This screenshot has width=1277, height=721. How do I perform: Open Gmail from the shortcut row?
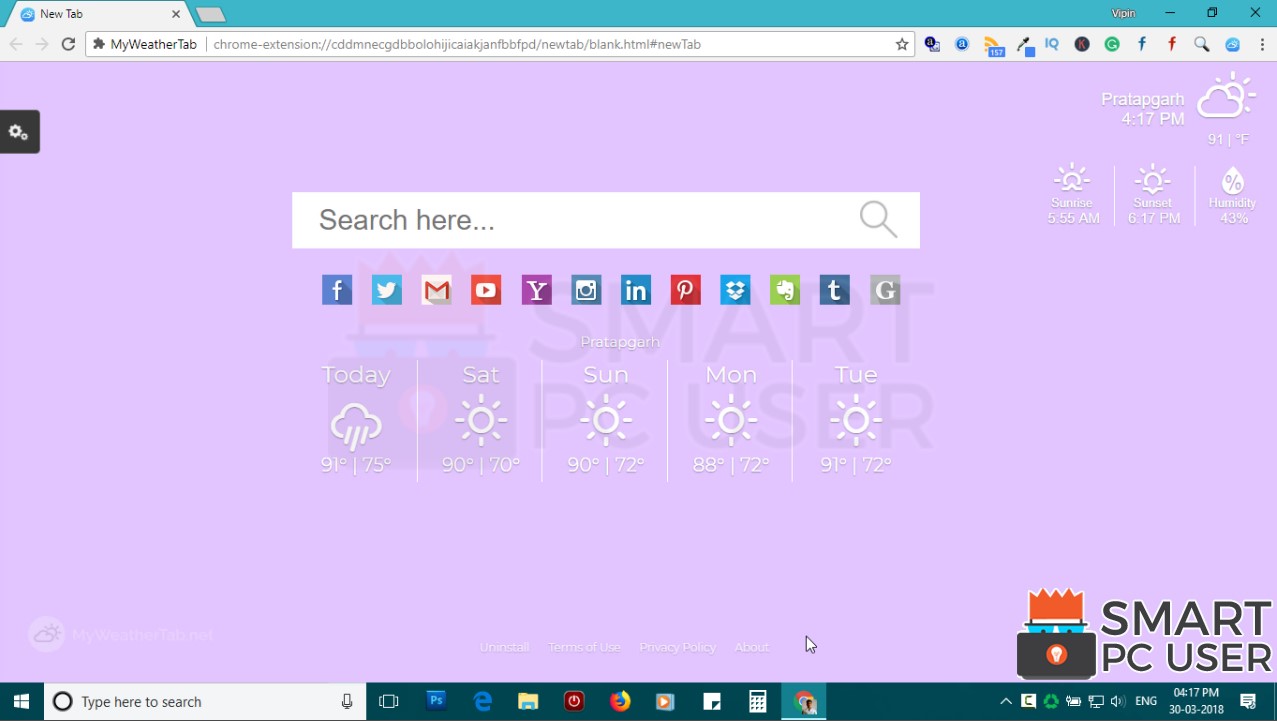pos(436,289)
